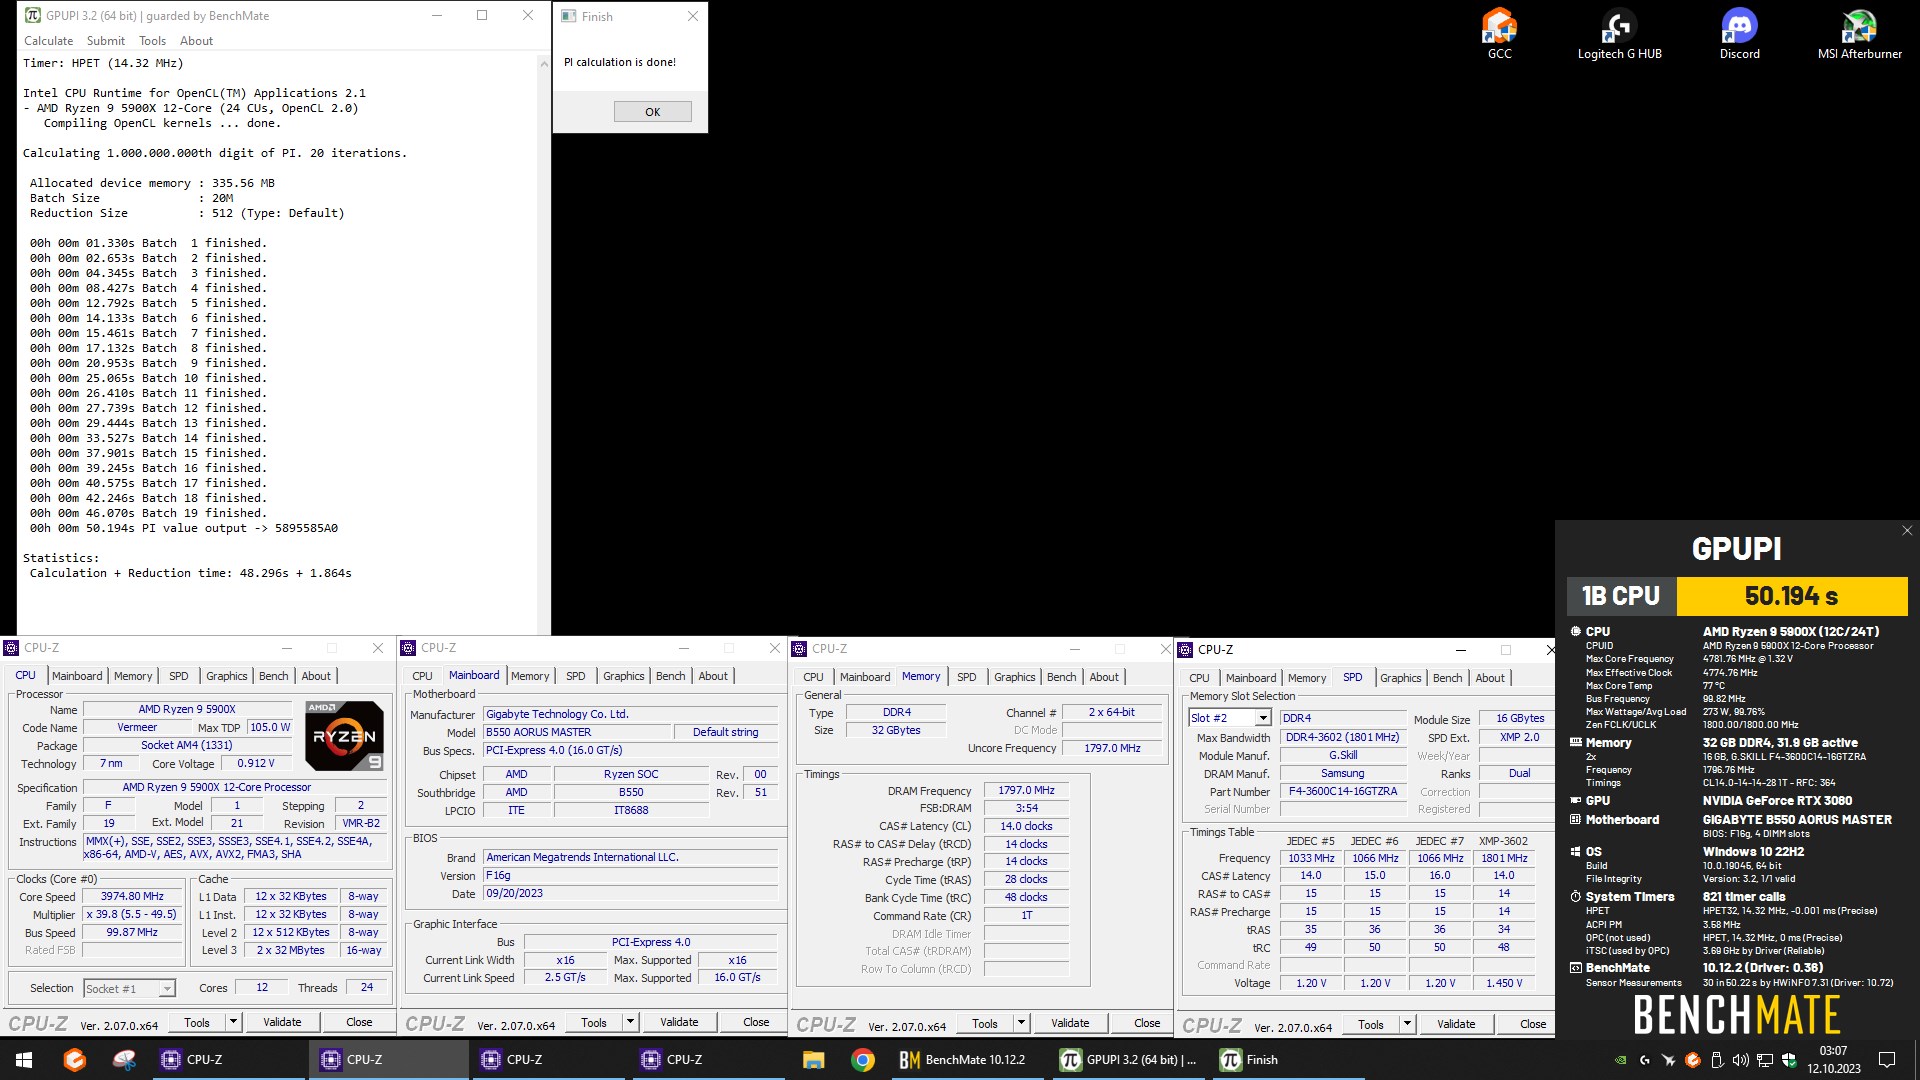Open the Logitech G tray icon

tap(1644, 1060)
